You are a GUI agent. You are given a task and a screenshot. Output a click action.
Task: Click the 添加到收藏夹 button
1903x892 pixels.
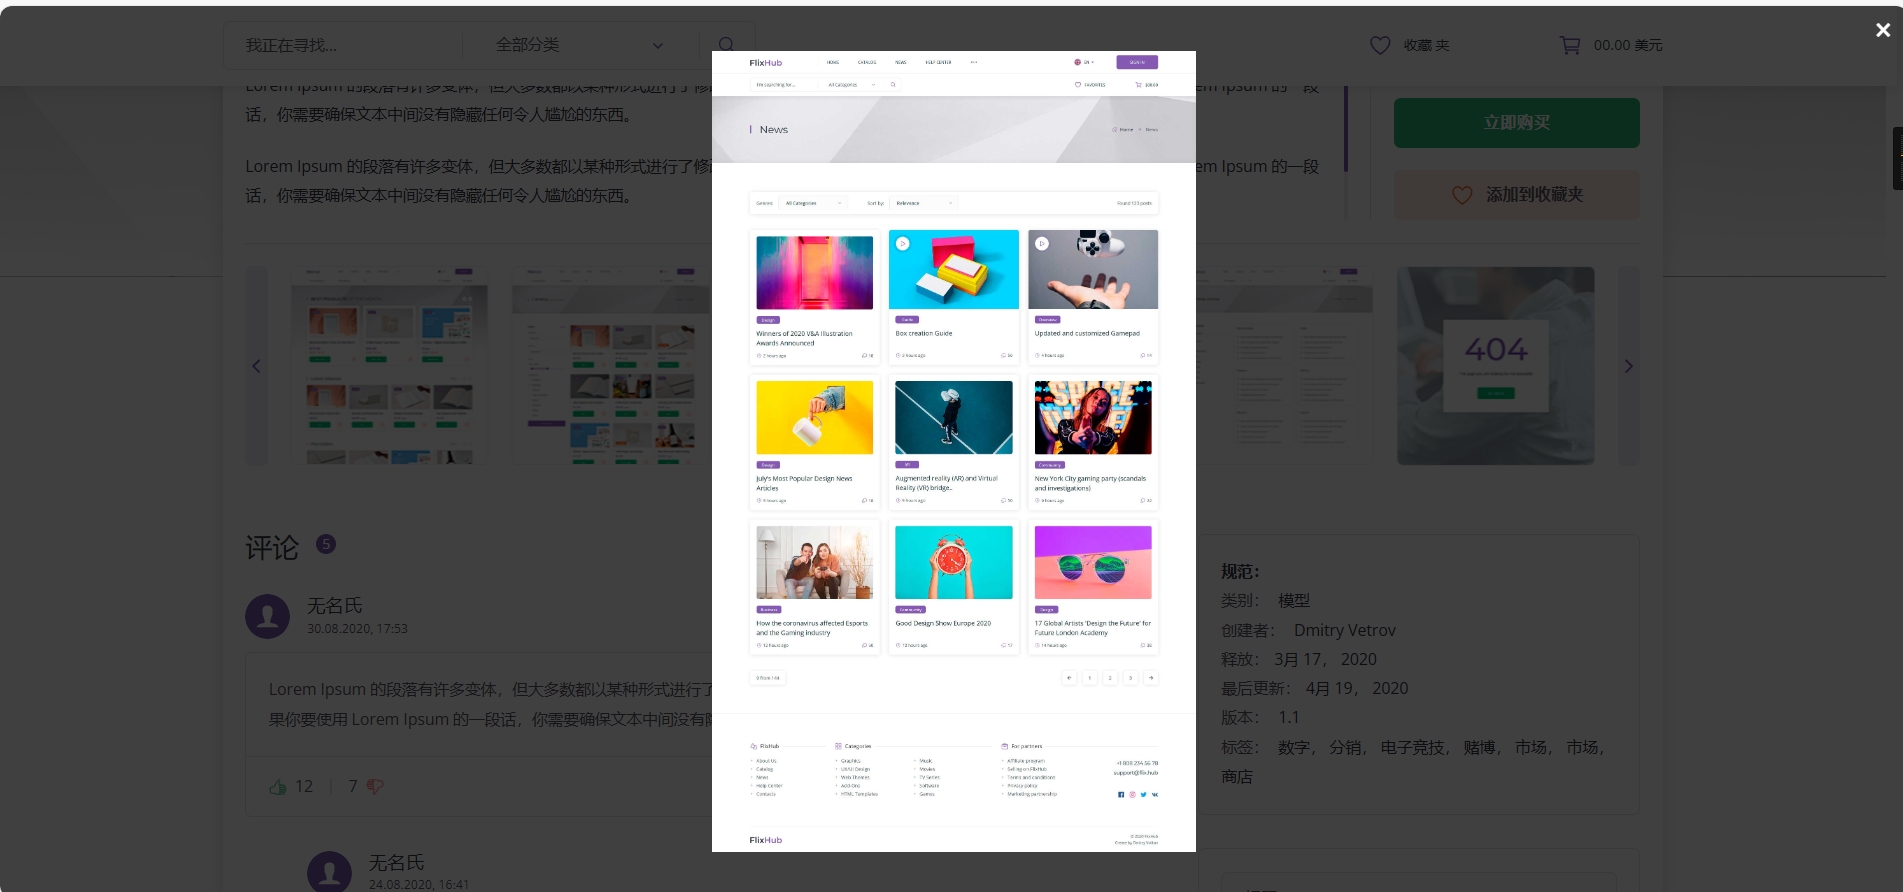coord(1516,194)
